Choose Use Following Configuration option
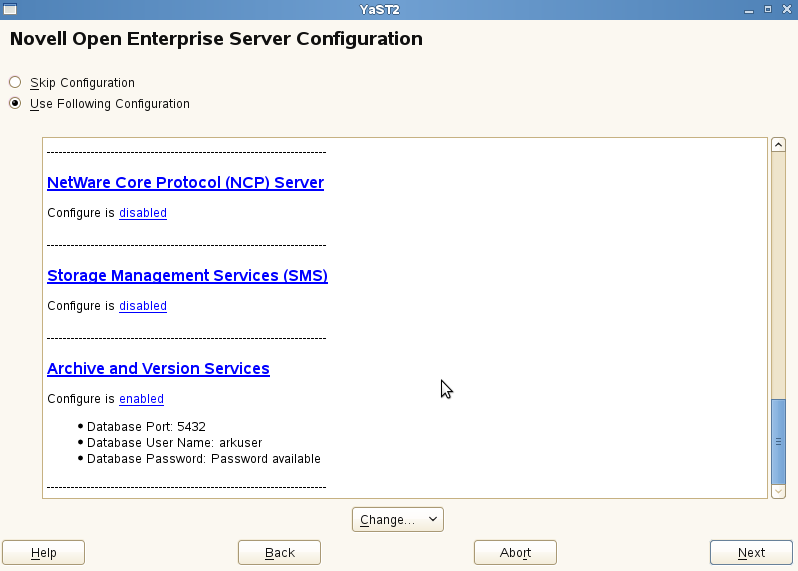The image size is (798, 571). click(x=15, y=104)
